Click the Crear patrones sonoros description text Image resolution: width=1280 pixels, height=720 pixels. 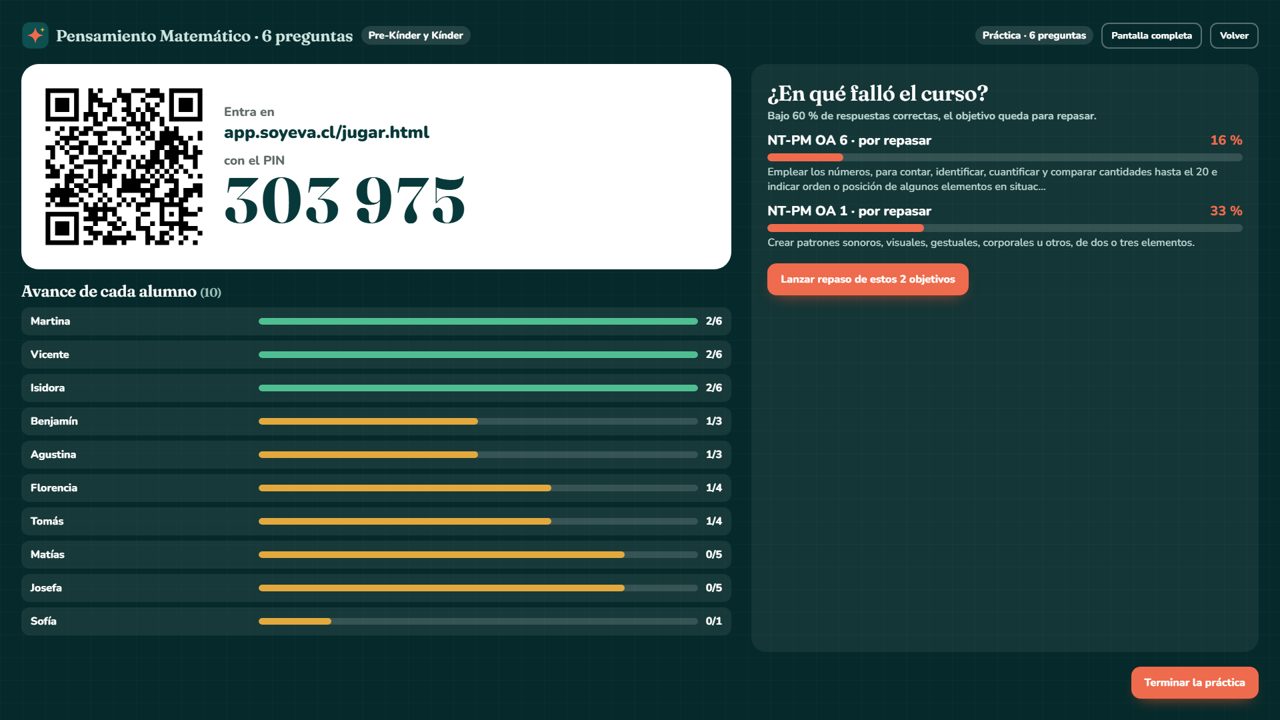coord(981,243)
